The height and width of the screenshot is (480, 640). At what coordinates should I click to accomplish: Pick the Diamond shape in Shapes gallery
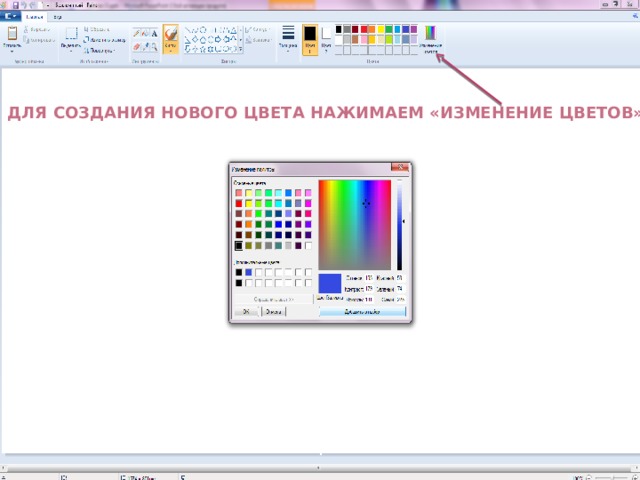[x=195, y=40]
